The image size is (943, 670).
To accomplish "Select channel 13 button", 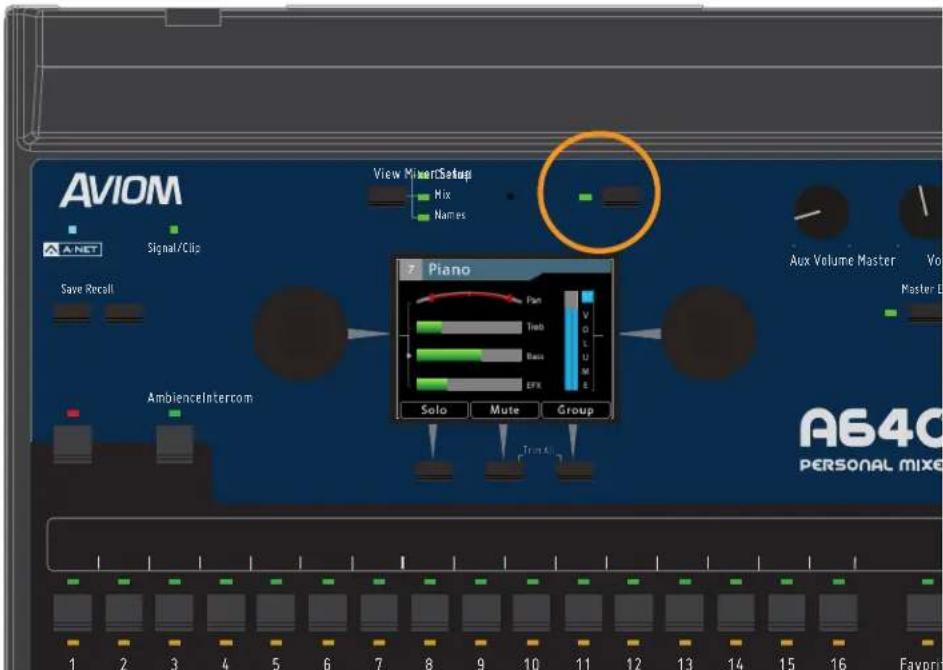I will pos(685,613).
